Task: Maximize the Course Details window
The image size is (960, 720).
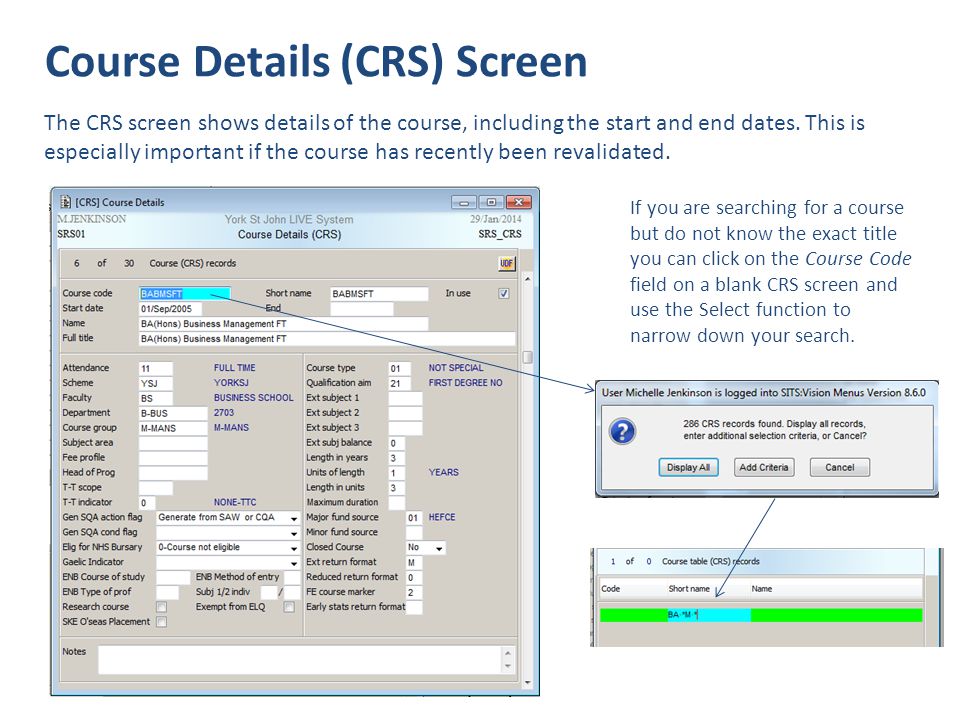Action: tap(491, 202)
